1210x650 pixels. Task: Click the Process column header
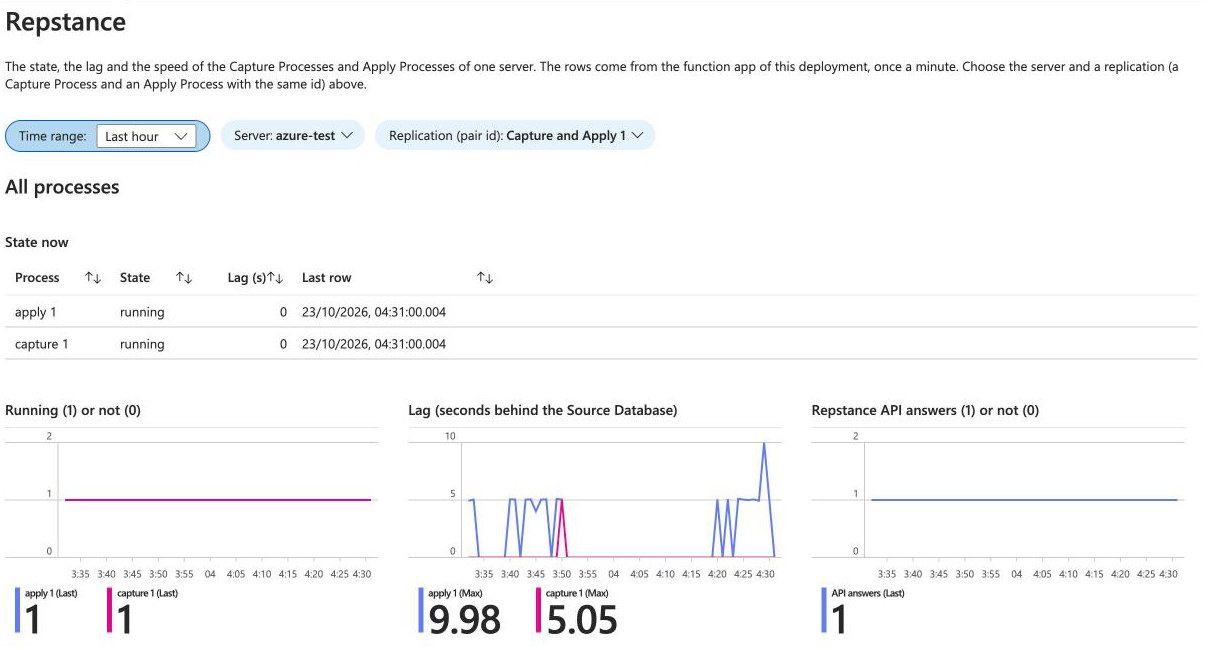click(37, 278)
